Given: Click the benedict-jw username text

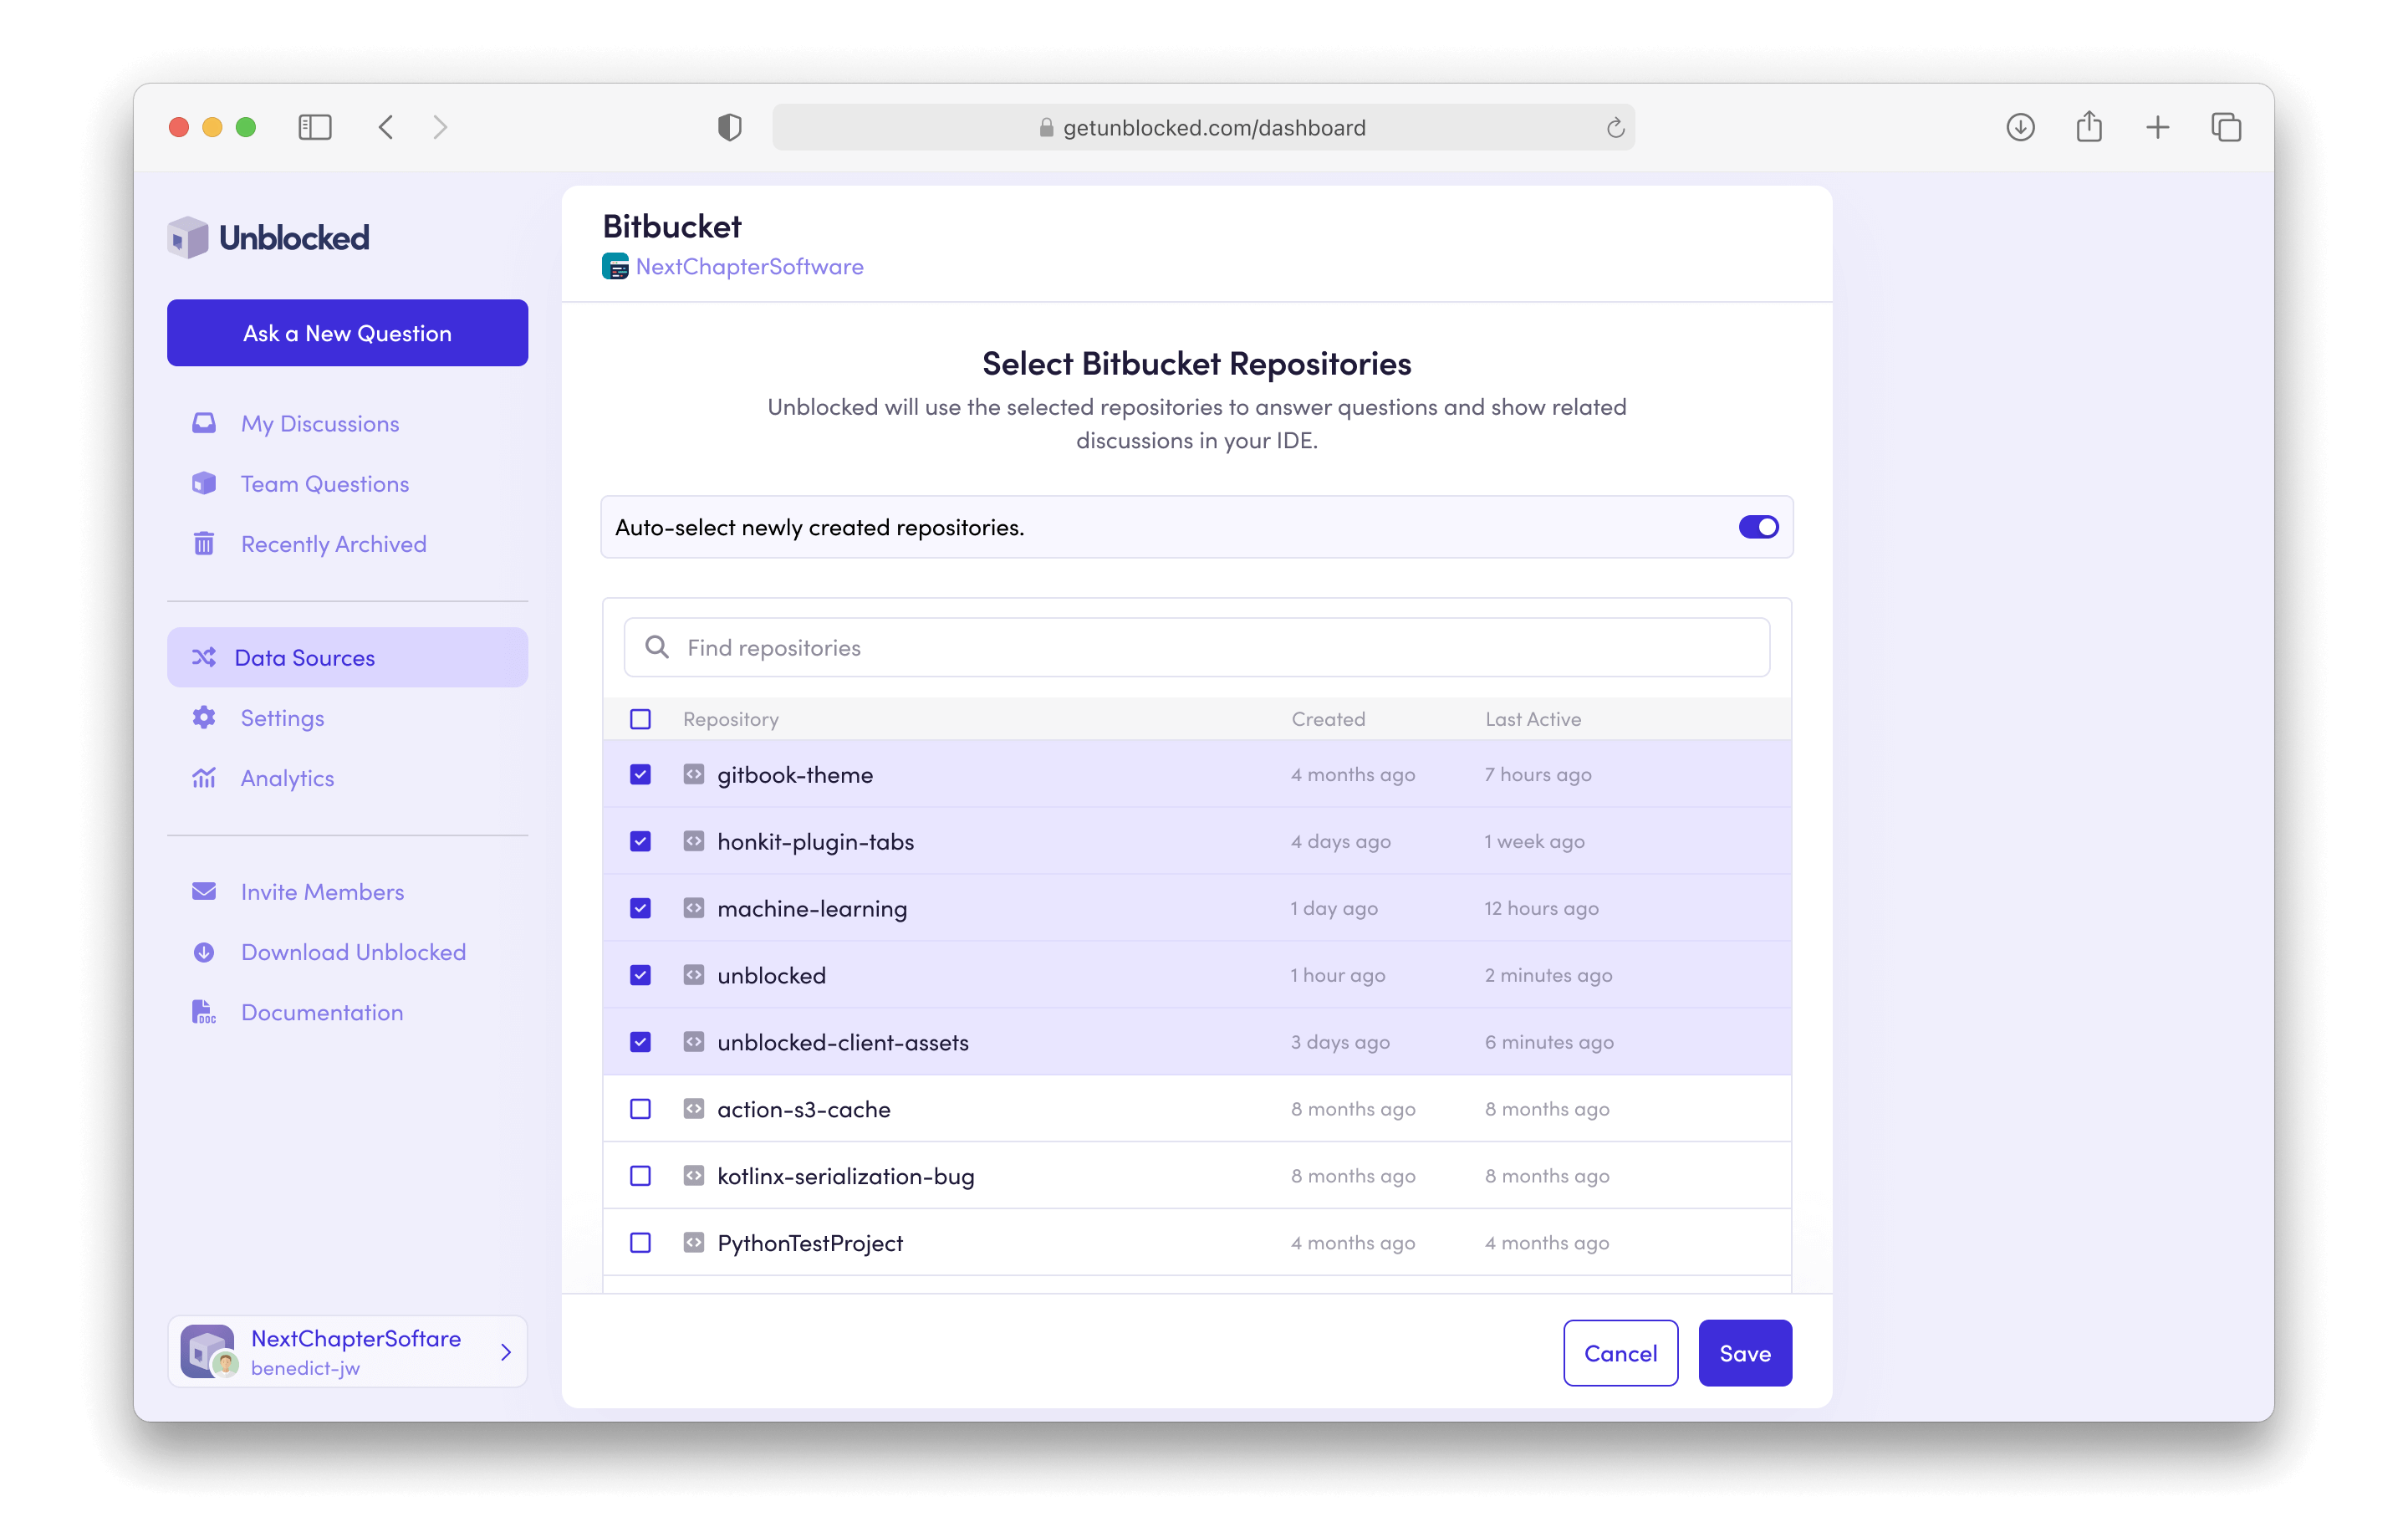Looking at the screenshot, I should [305, 1368].
